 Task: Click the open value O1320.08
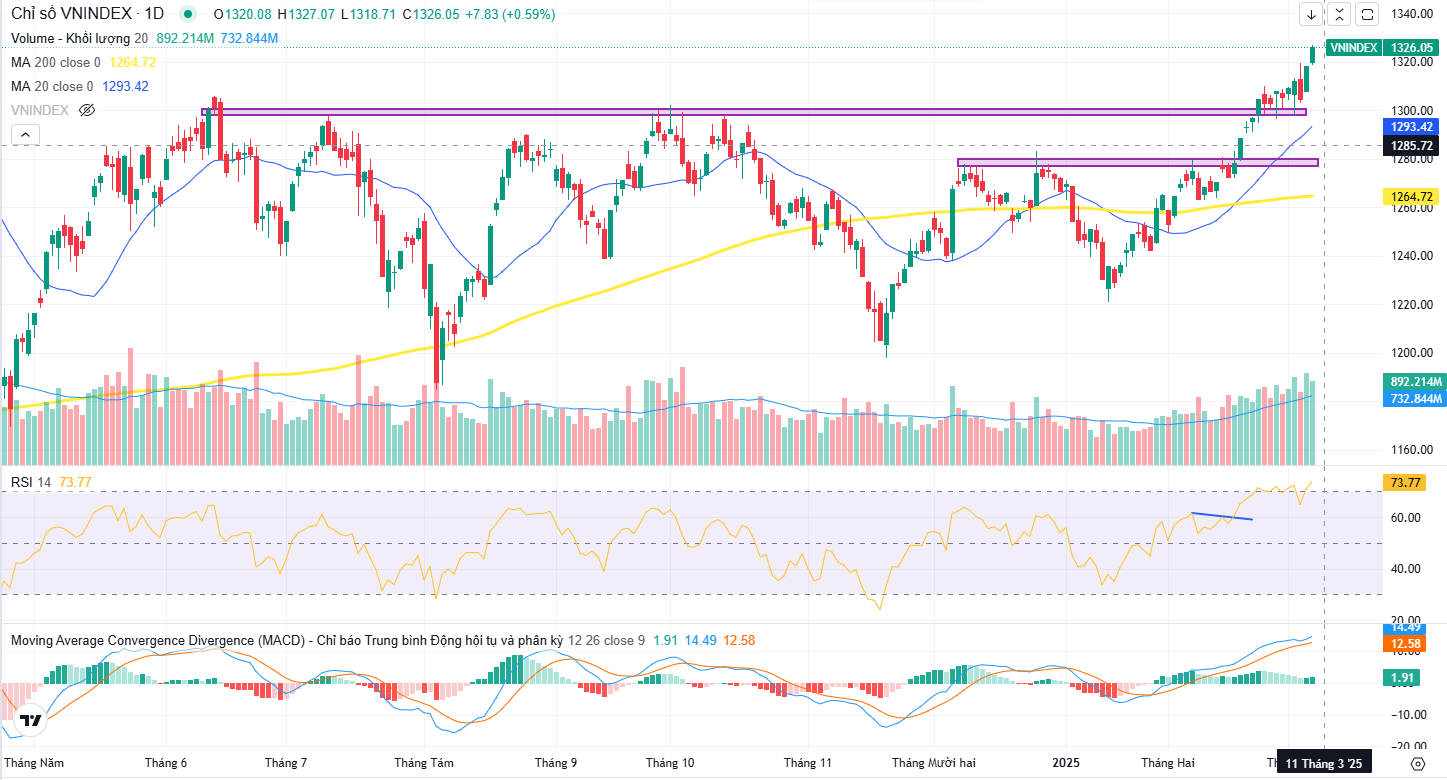tap(243, 14)
